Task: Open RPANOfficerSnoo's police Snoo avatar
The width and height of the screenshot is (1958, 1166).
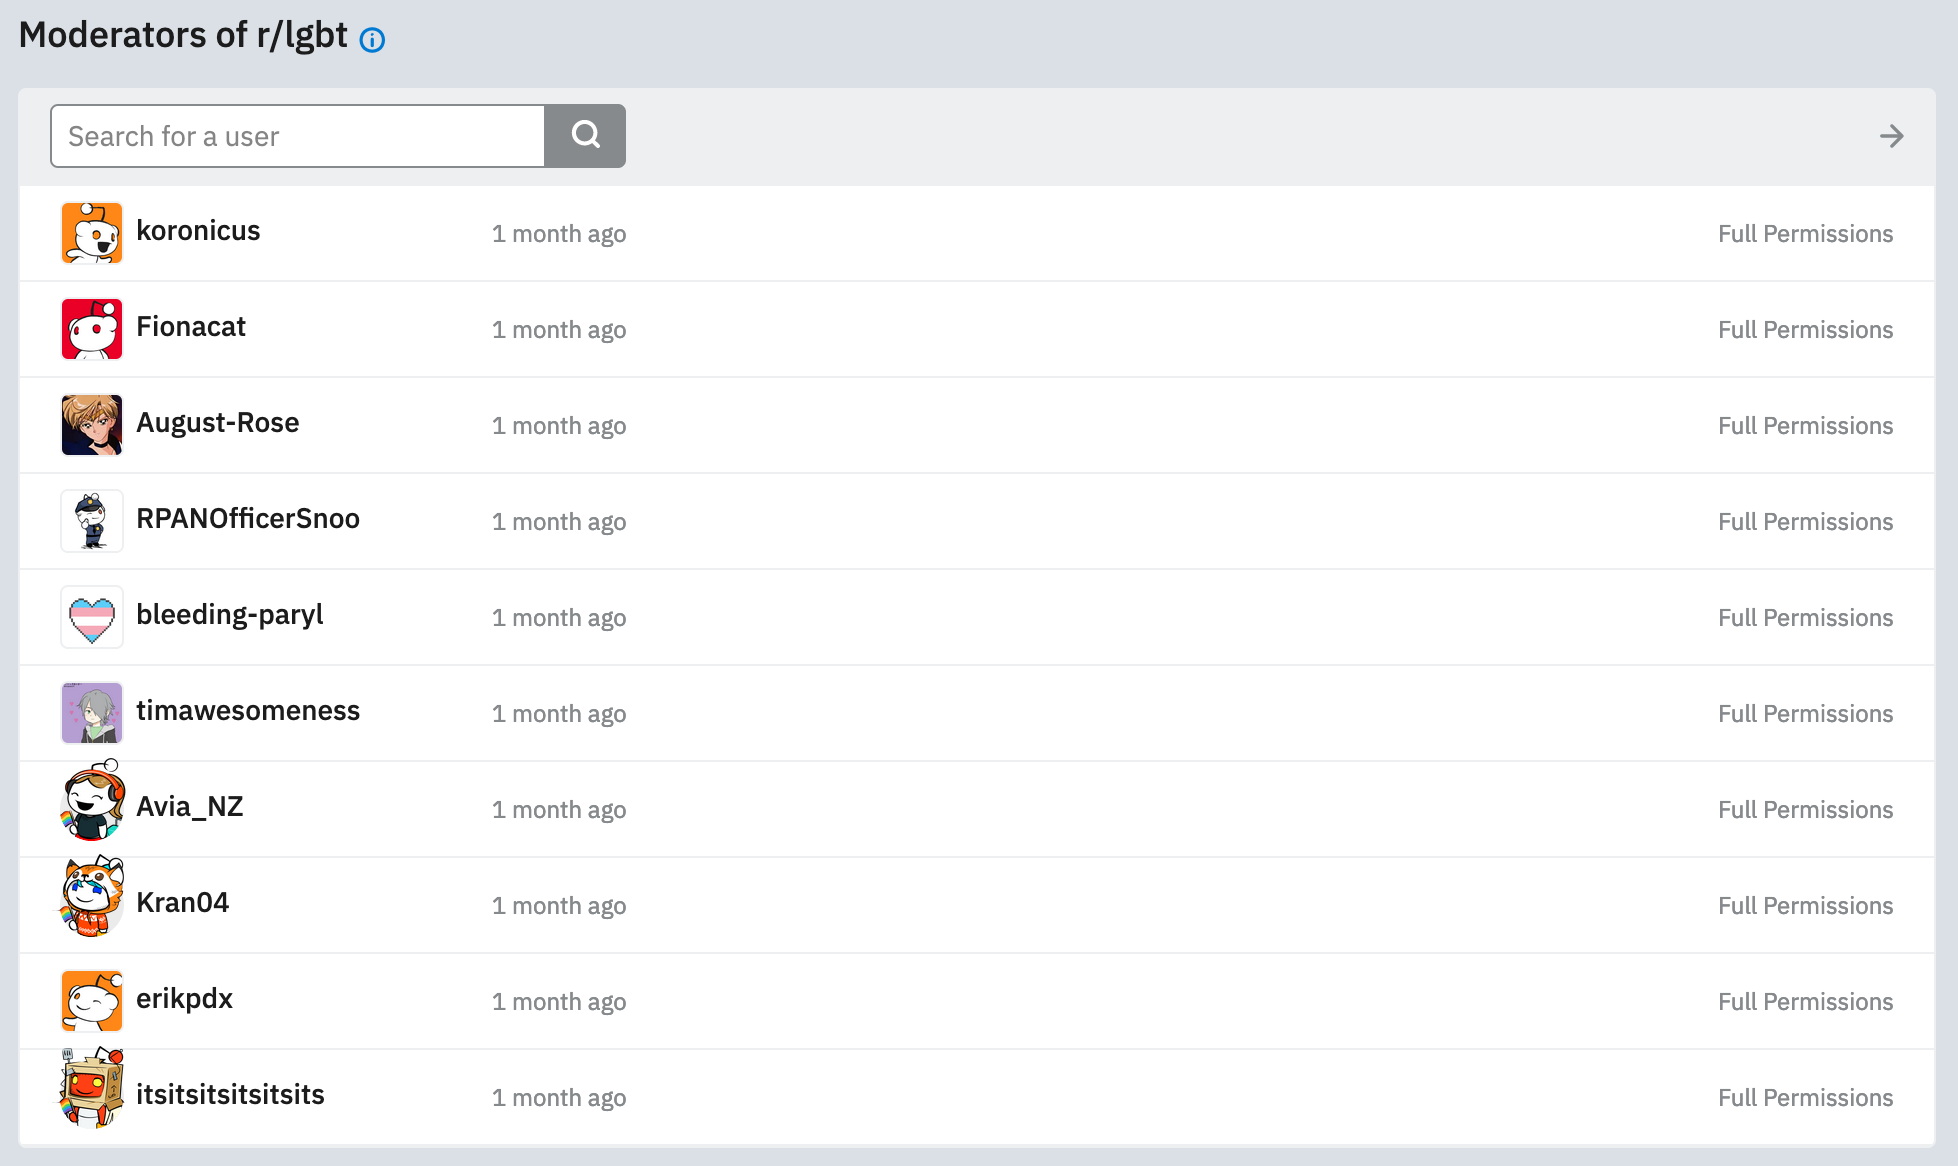Action: point(92,521)
